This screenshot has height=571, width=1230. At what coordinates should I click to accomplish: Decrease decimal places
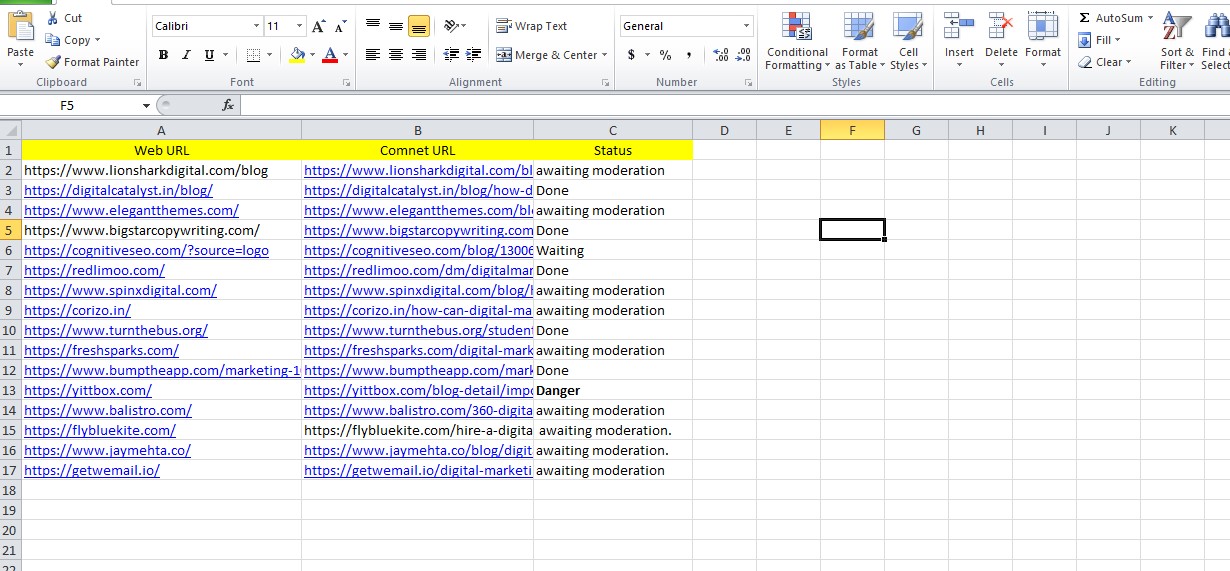(x=744, y=55)
